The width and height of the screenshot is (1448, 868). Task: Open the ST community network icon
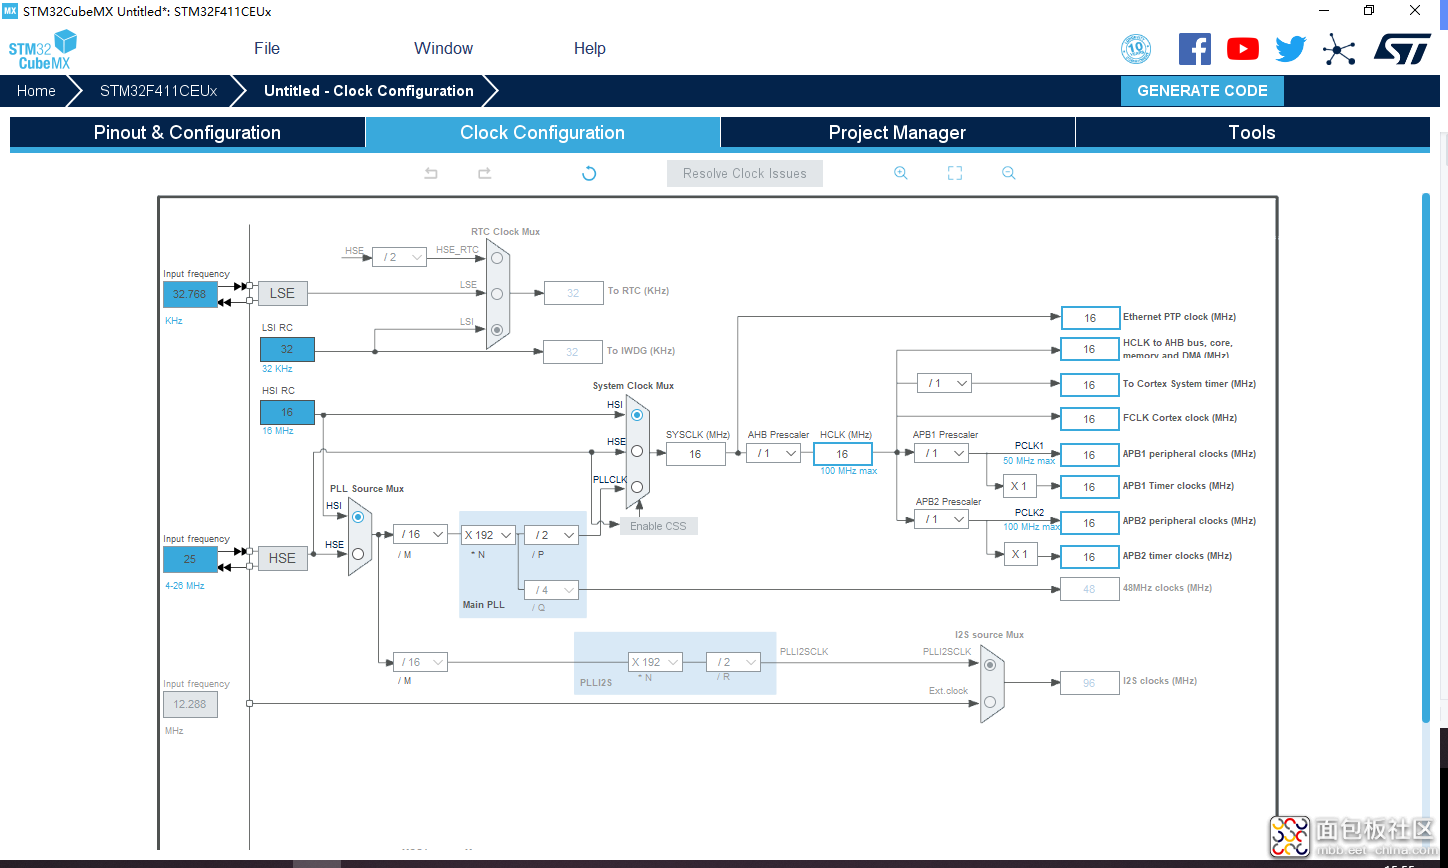[1339, 49]
